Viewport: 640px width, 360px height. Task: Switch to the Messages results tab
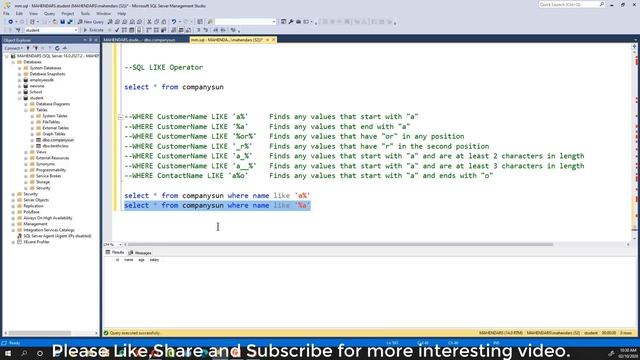coord(140,253)
